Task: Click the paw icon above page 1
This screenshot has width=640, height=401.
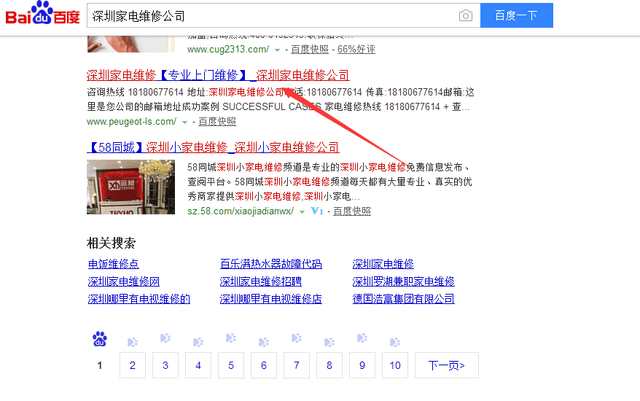Action: (x=100, y=339)
